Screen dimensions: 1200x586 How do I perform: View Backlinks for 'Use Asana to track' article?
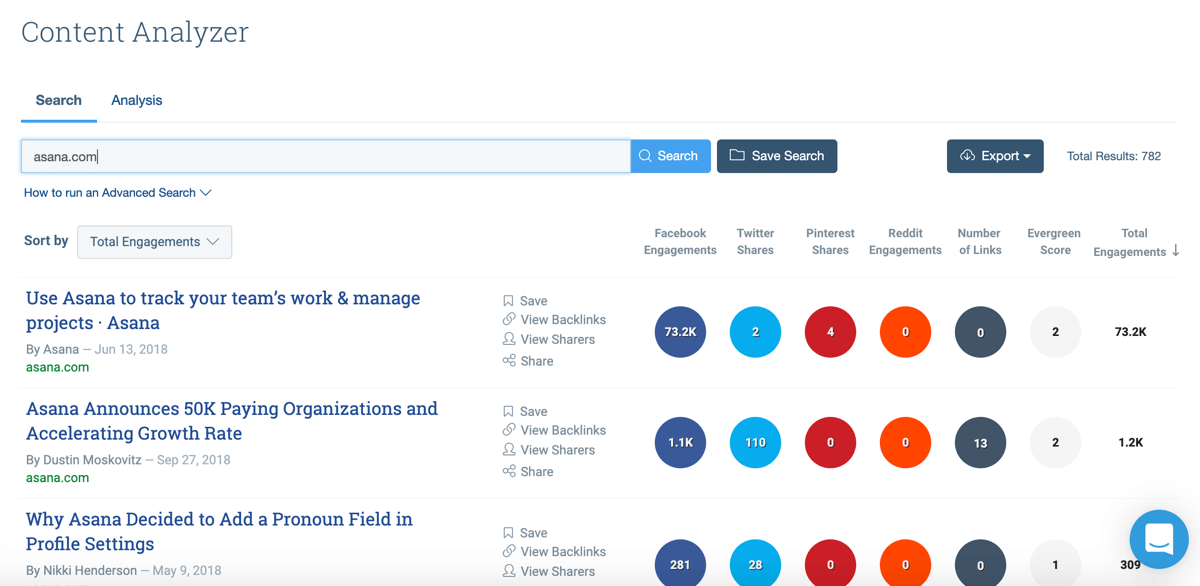click(554, 320)
